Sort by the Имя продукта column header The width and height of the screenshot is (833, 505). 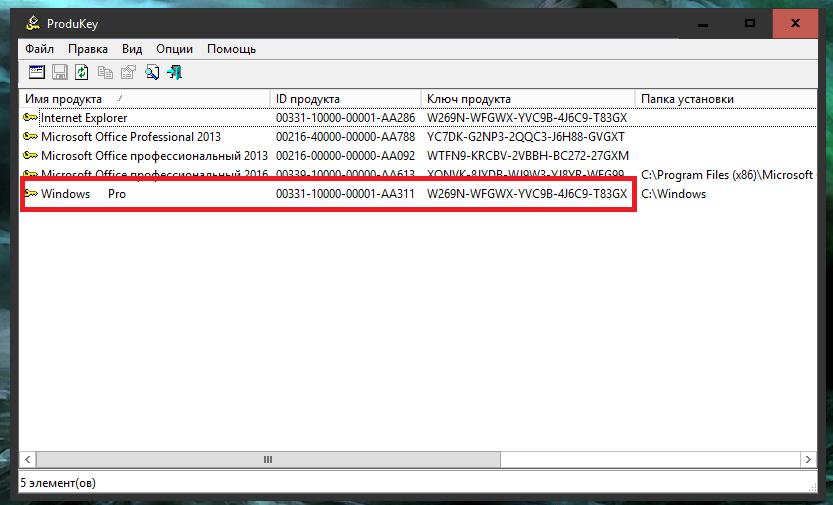tap(144, 99)
